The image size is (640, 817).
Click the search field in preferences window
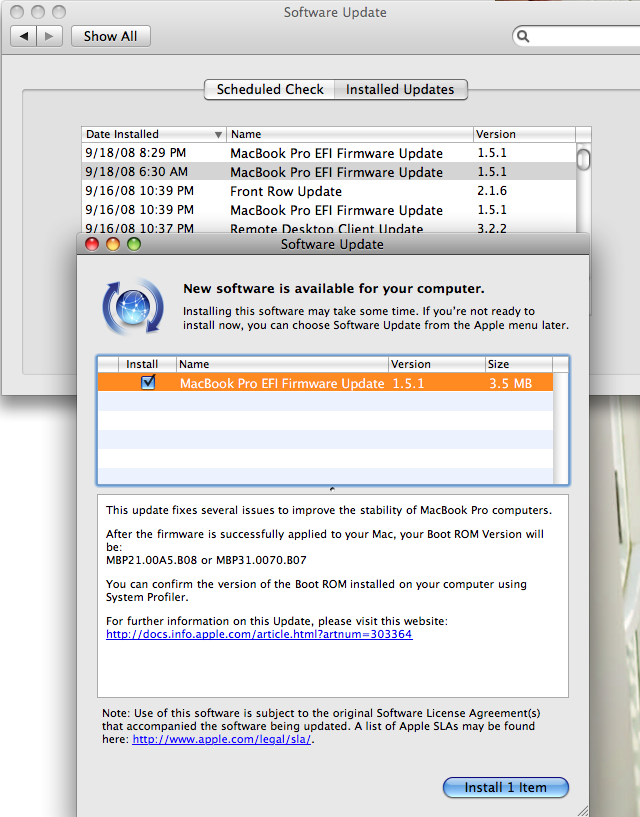pos(576,36)
